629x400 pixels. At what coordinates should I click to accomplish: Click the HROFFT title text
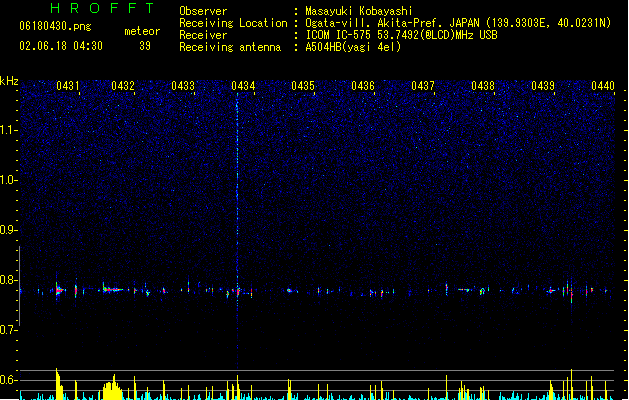(102, 8)
